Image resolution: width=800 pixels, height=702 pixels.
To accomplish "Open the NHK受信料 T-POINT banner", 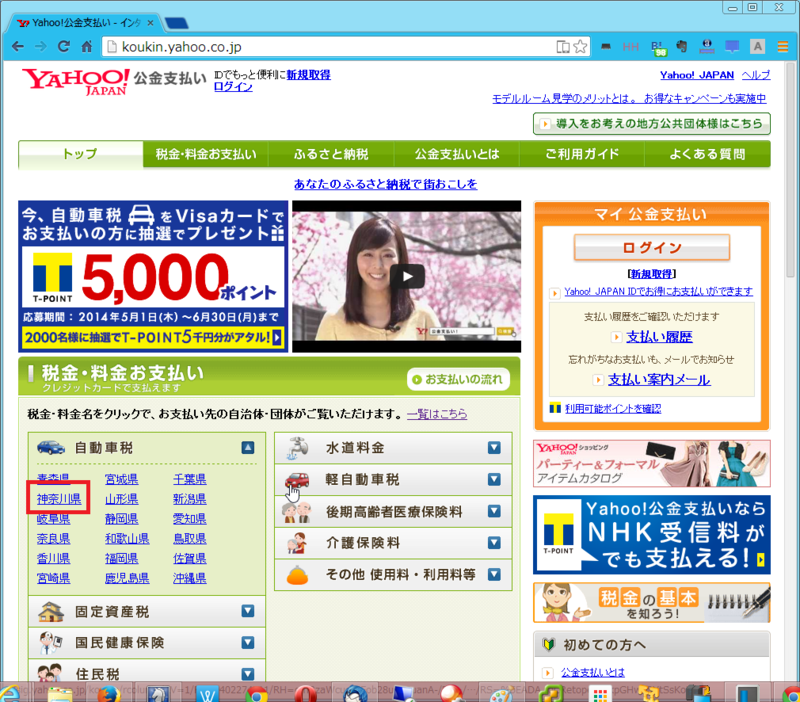I will click(x=652, y=535).
